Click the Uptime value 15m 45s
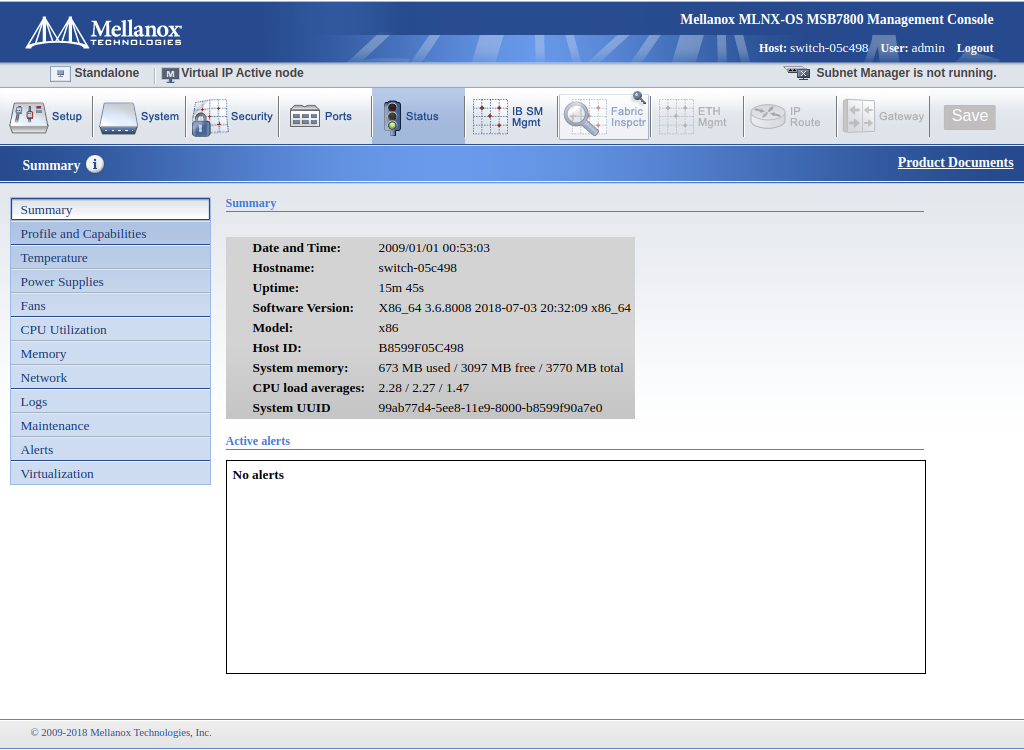The width and height of the screenshot is (1024, 750). (401, 288)
